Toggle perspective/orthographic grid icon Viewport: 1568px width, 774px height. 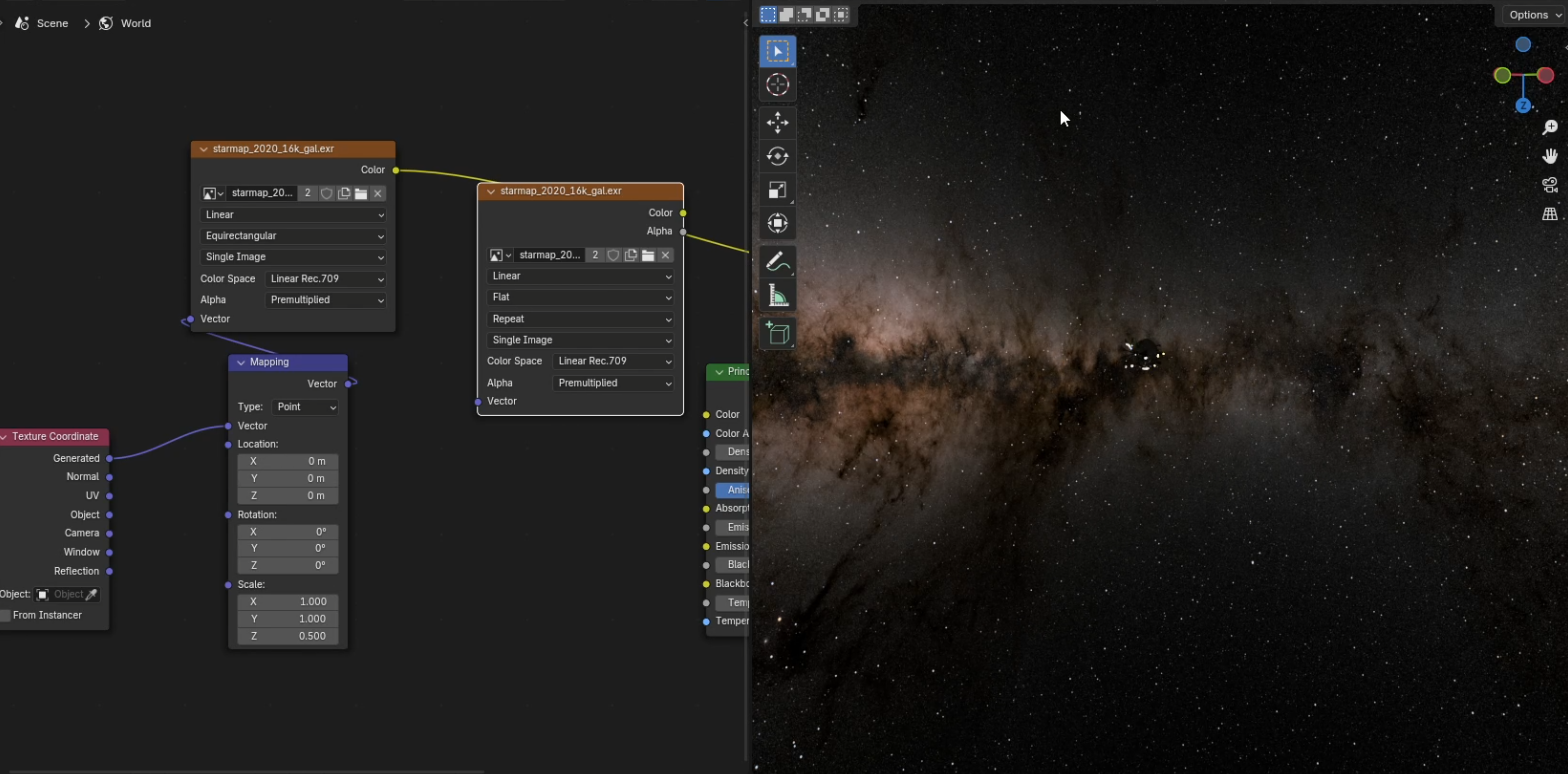[x=1550, y=214]
